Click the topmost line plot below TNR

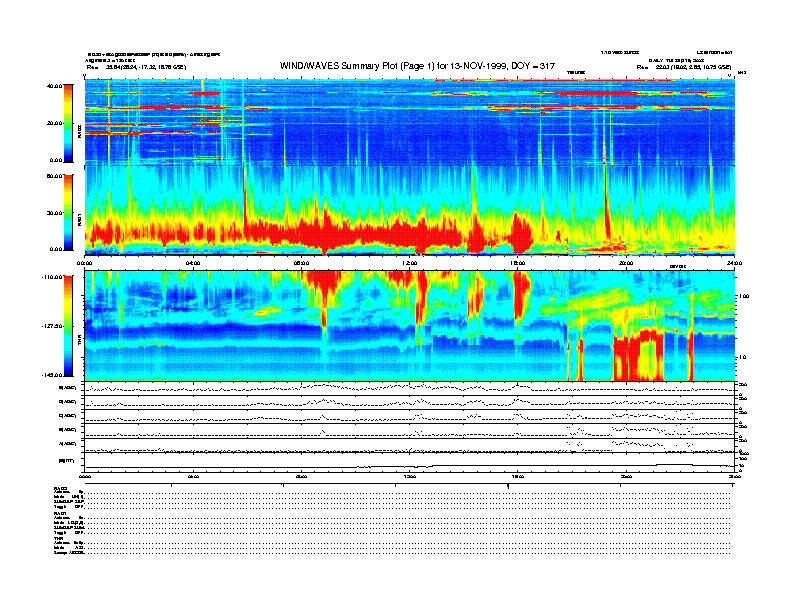[x=410, y=388]
